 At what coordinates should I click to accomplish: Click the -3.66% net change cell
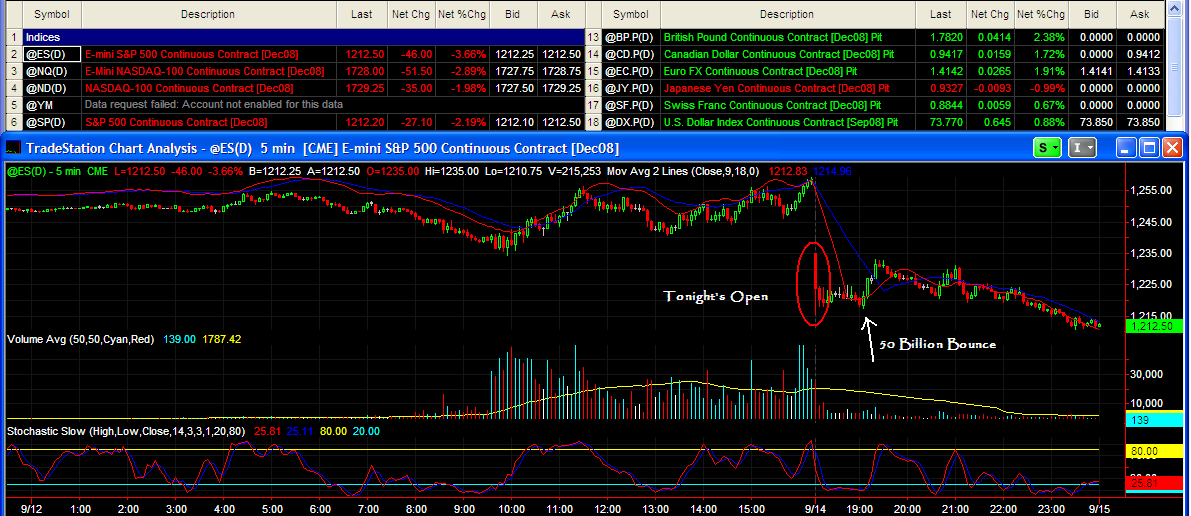[x=463, y=54]
